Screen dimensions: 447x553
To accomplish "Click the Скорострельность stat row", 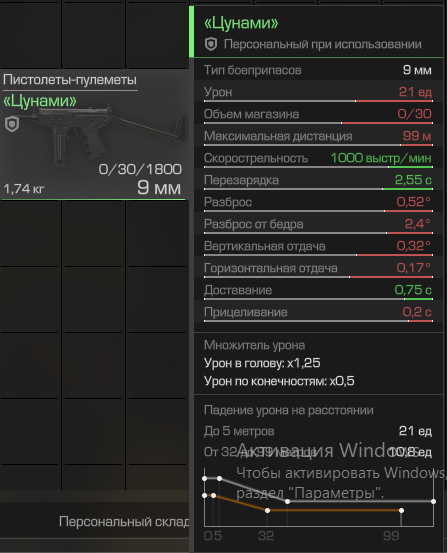I will (x=318, y=158).
